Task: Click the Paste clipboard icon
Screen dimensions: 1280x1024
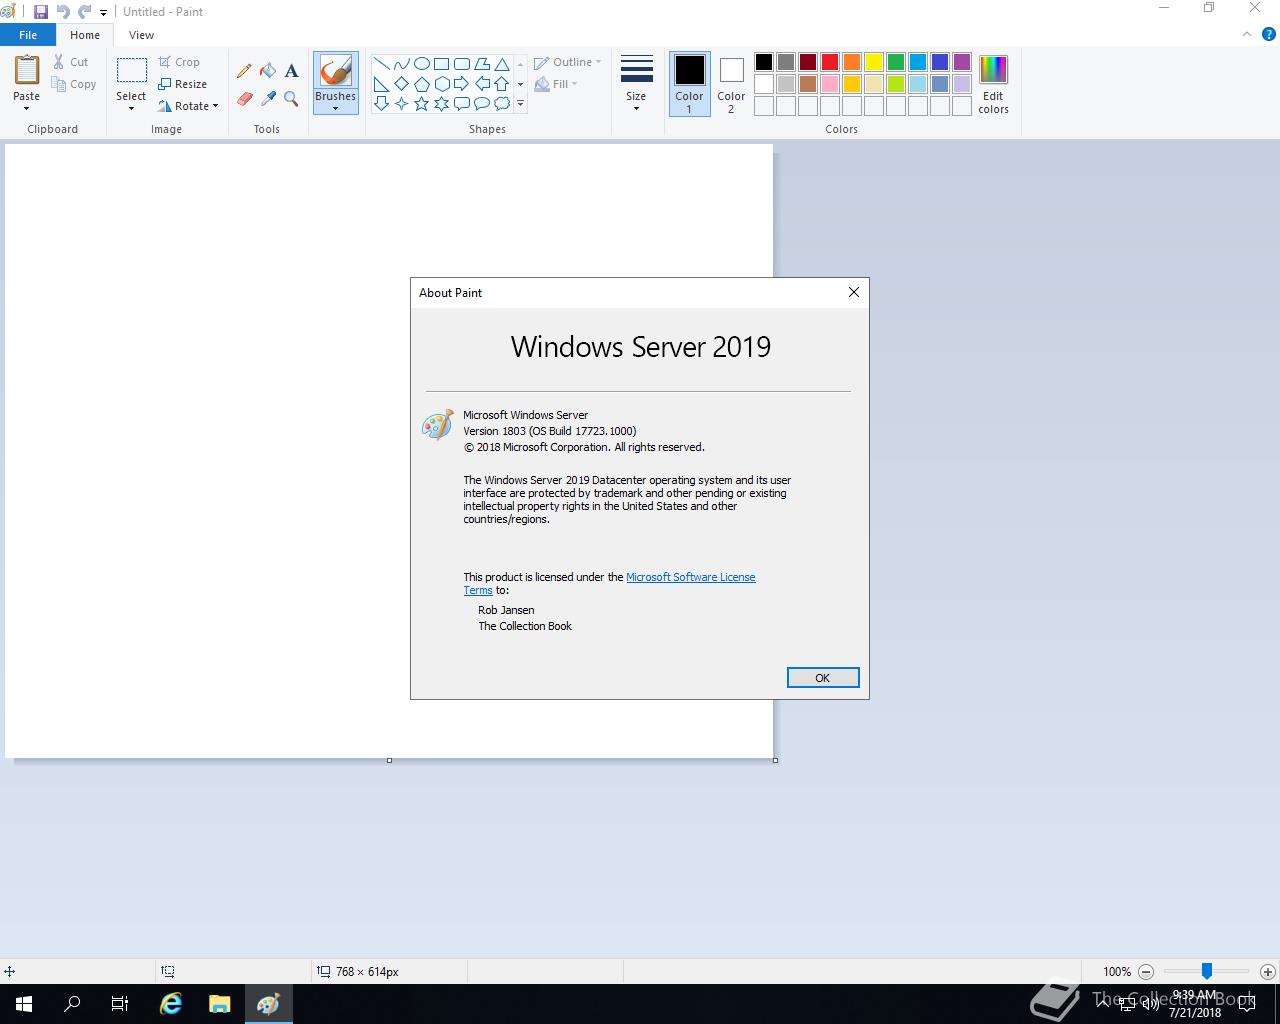Action: pos(27,70)
